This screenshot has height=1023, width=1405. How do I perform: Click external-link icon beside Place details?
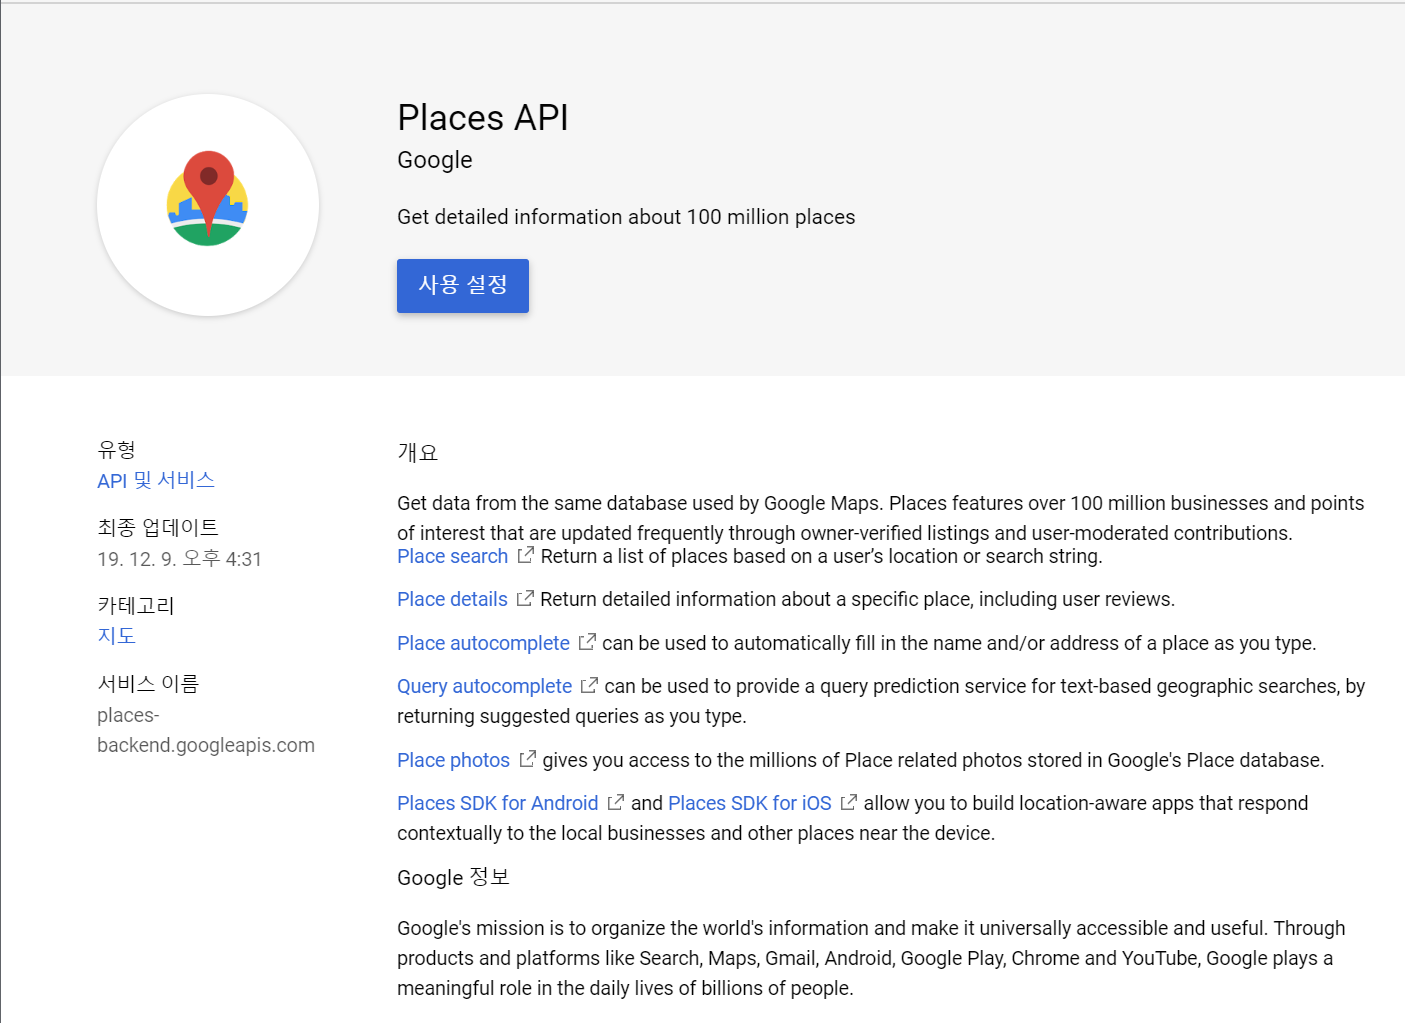525,599
